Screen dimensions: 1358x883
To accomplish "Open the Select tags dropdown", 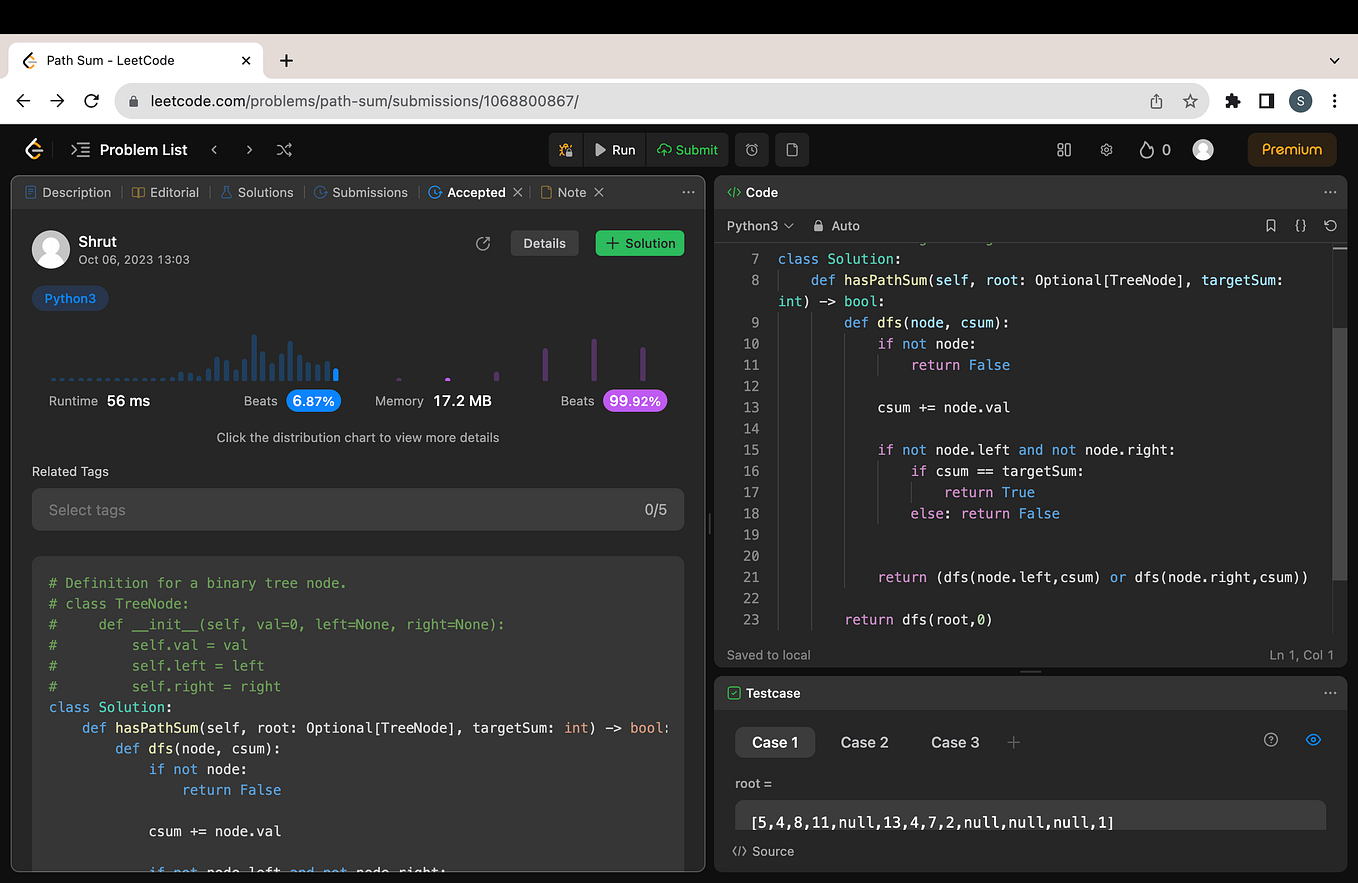I will (358, 509).
